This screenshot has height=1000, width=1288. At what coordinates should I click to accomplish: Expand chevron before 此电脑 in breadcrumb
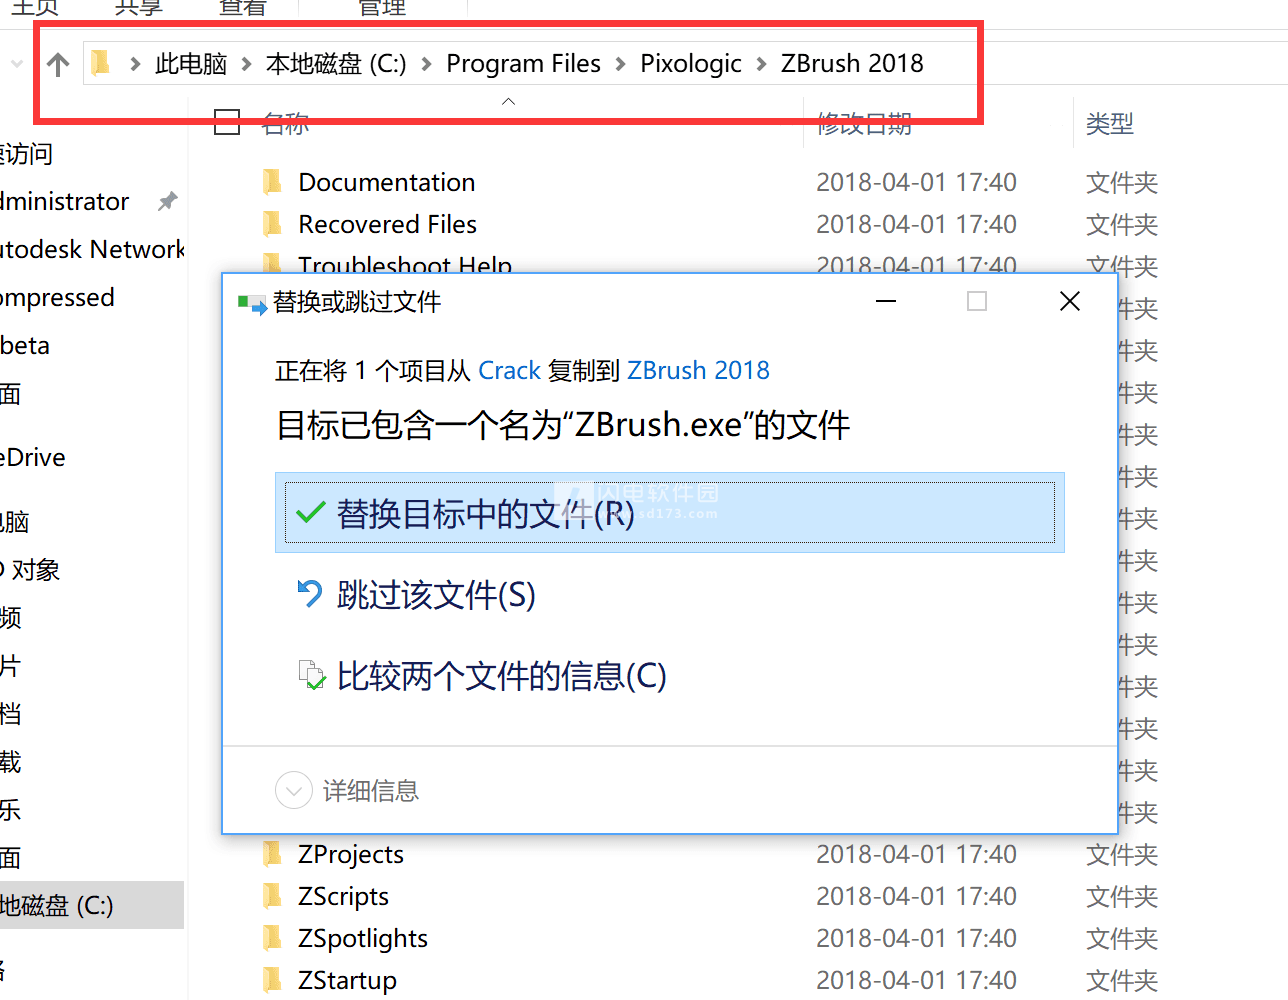(135, 64)
